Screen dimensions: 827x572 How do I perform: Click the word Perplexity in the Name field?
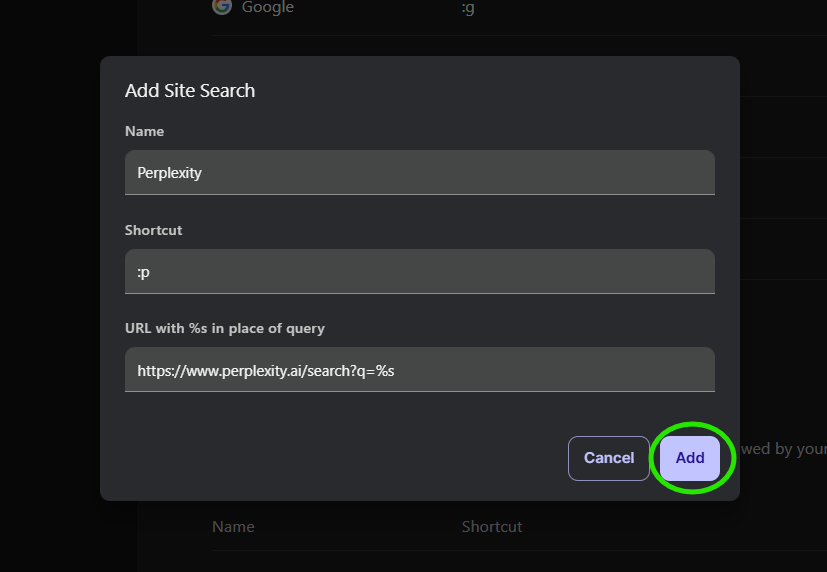click(x=169, y=173)
